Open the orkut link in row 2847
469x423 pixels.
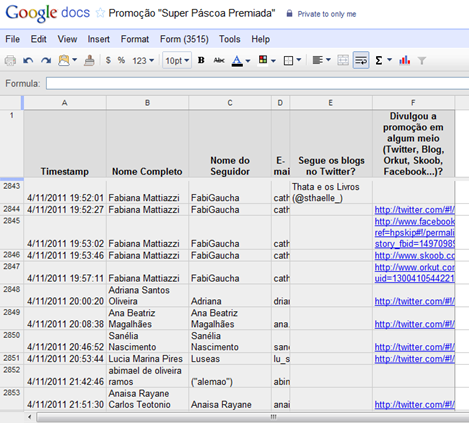pos(414,272)
